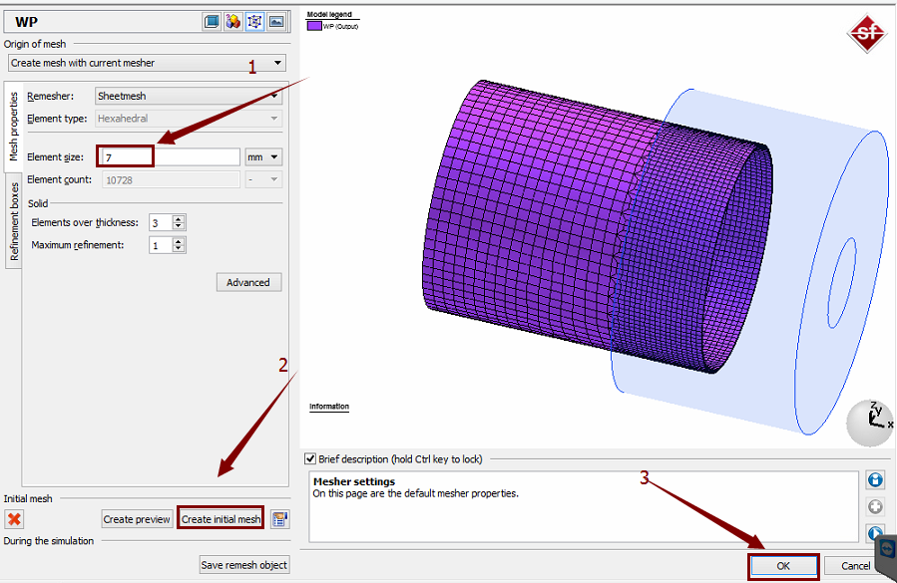
Task: Open the Element count unit dropdown
Action: tap(264, 180)
